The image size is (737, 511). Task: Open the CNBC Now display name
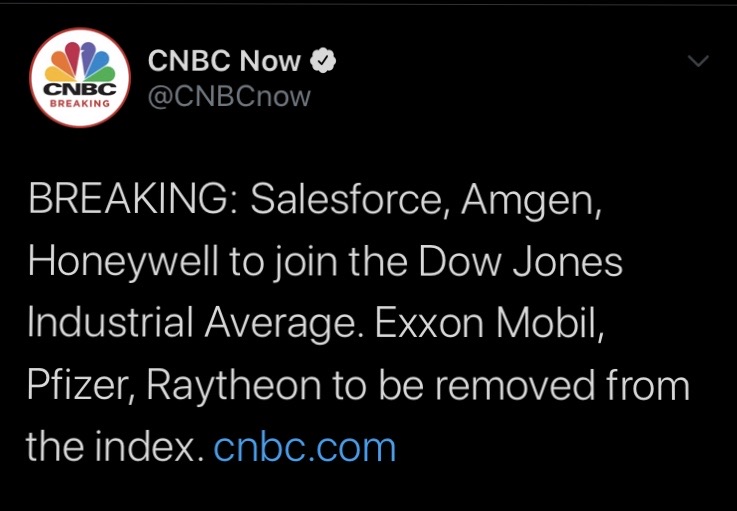[x=224, y=61]
